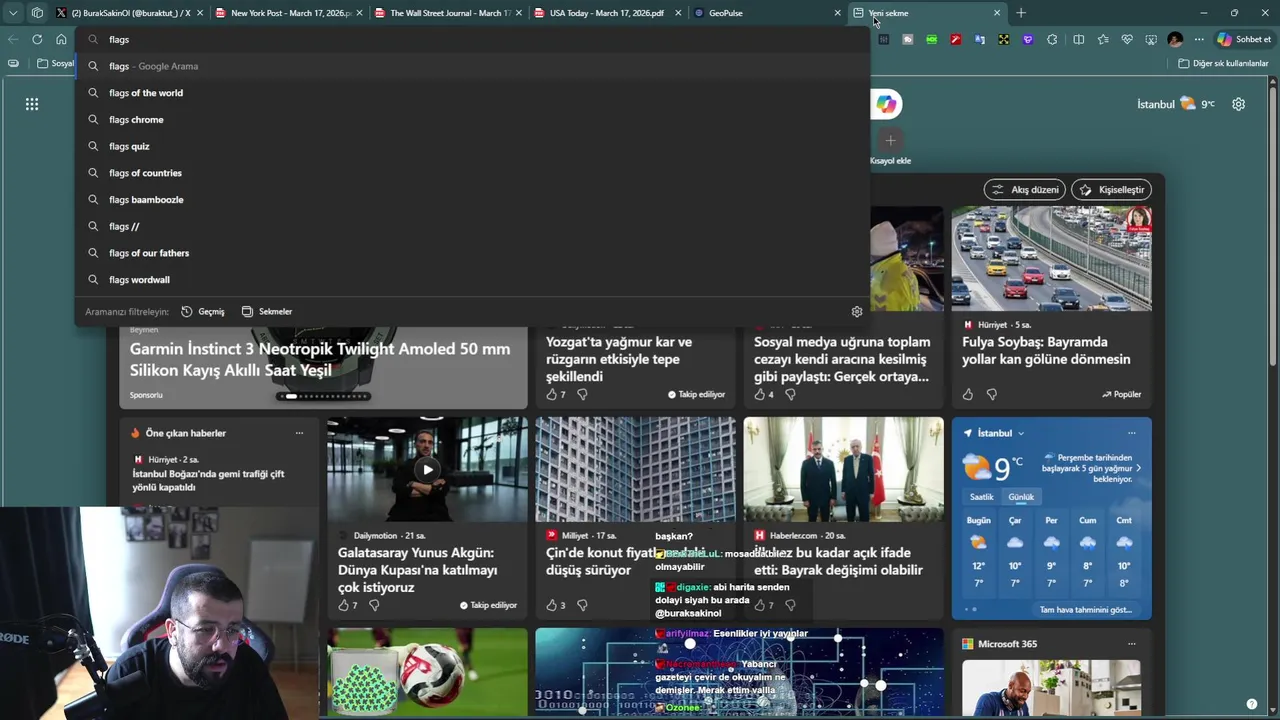This screenshot has width=1280, height=720.
Task: Open the apps grid launcher icon
Action: pos(32,104)
